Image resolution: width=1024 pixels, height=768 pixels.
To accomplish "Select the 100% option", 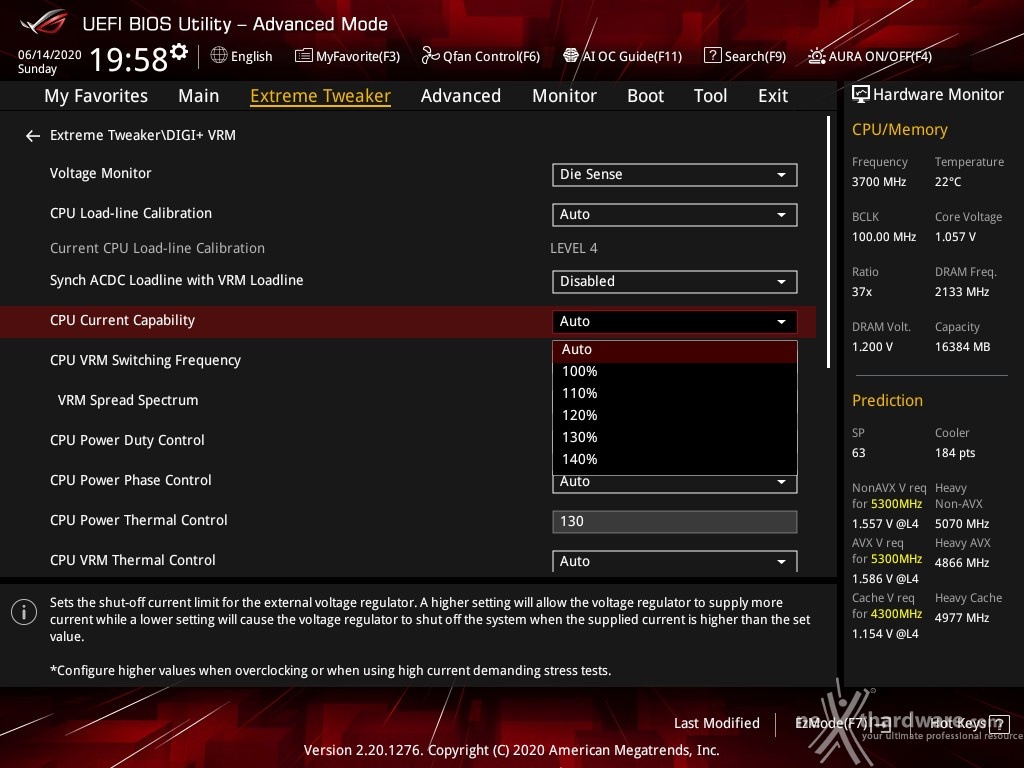I will (x=675, y=372).
